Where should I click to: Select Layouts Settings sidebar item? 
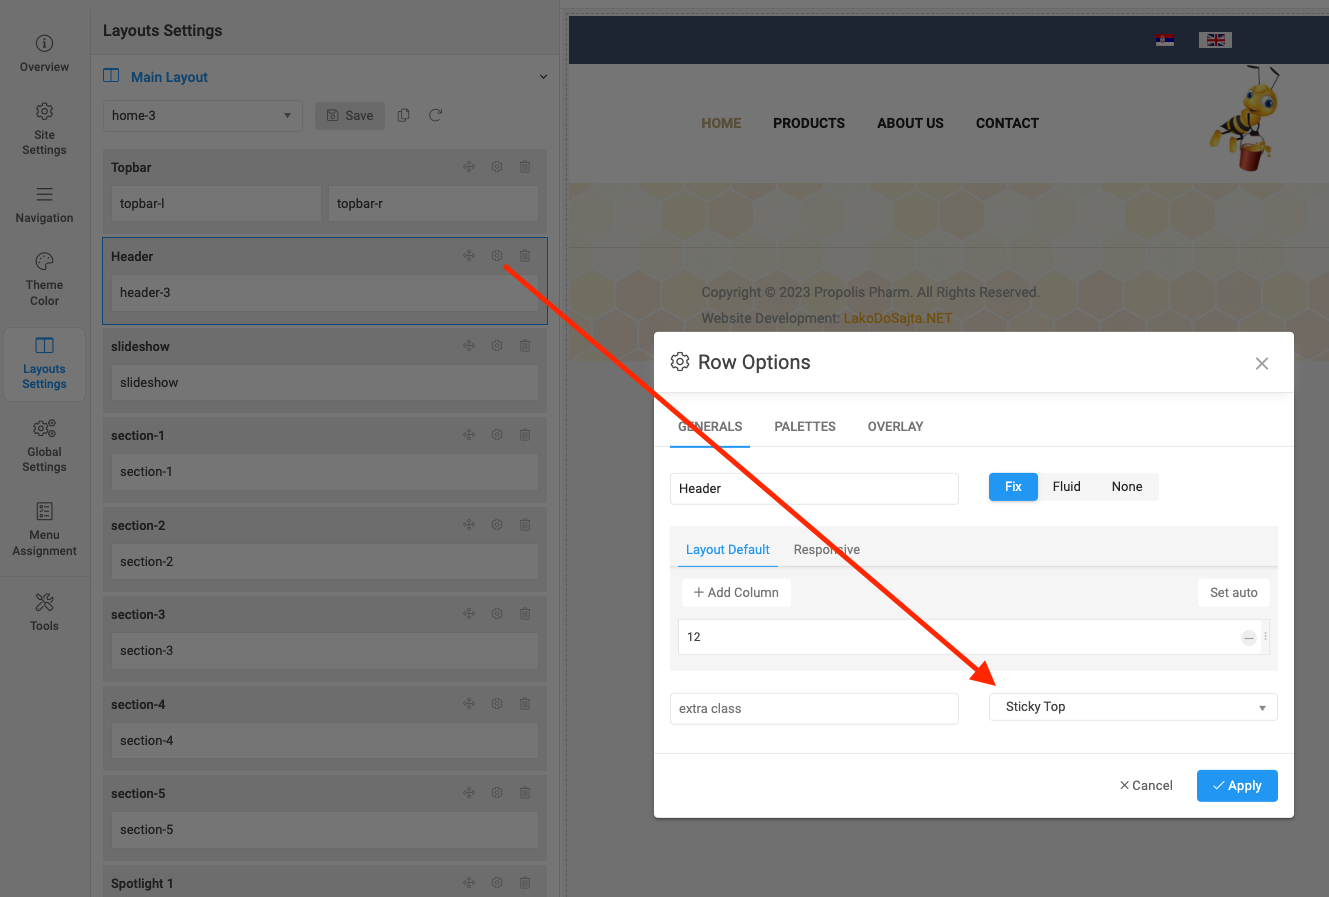[x=44, y=364]
